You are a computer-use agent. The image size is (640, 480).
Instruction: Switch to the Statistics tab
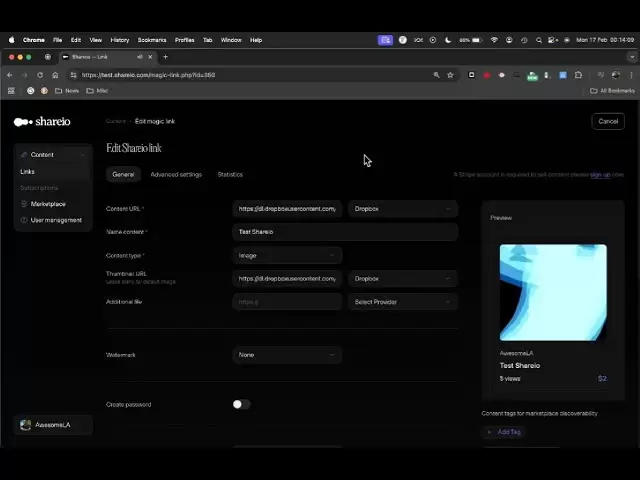tap(230, 175)
